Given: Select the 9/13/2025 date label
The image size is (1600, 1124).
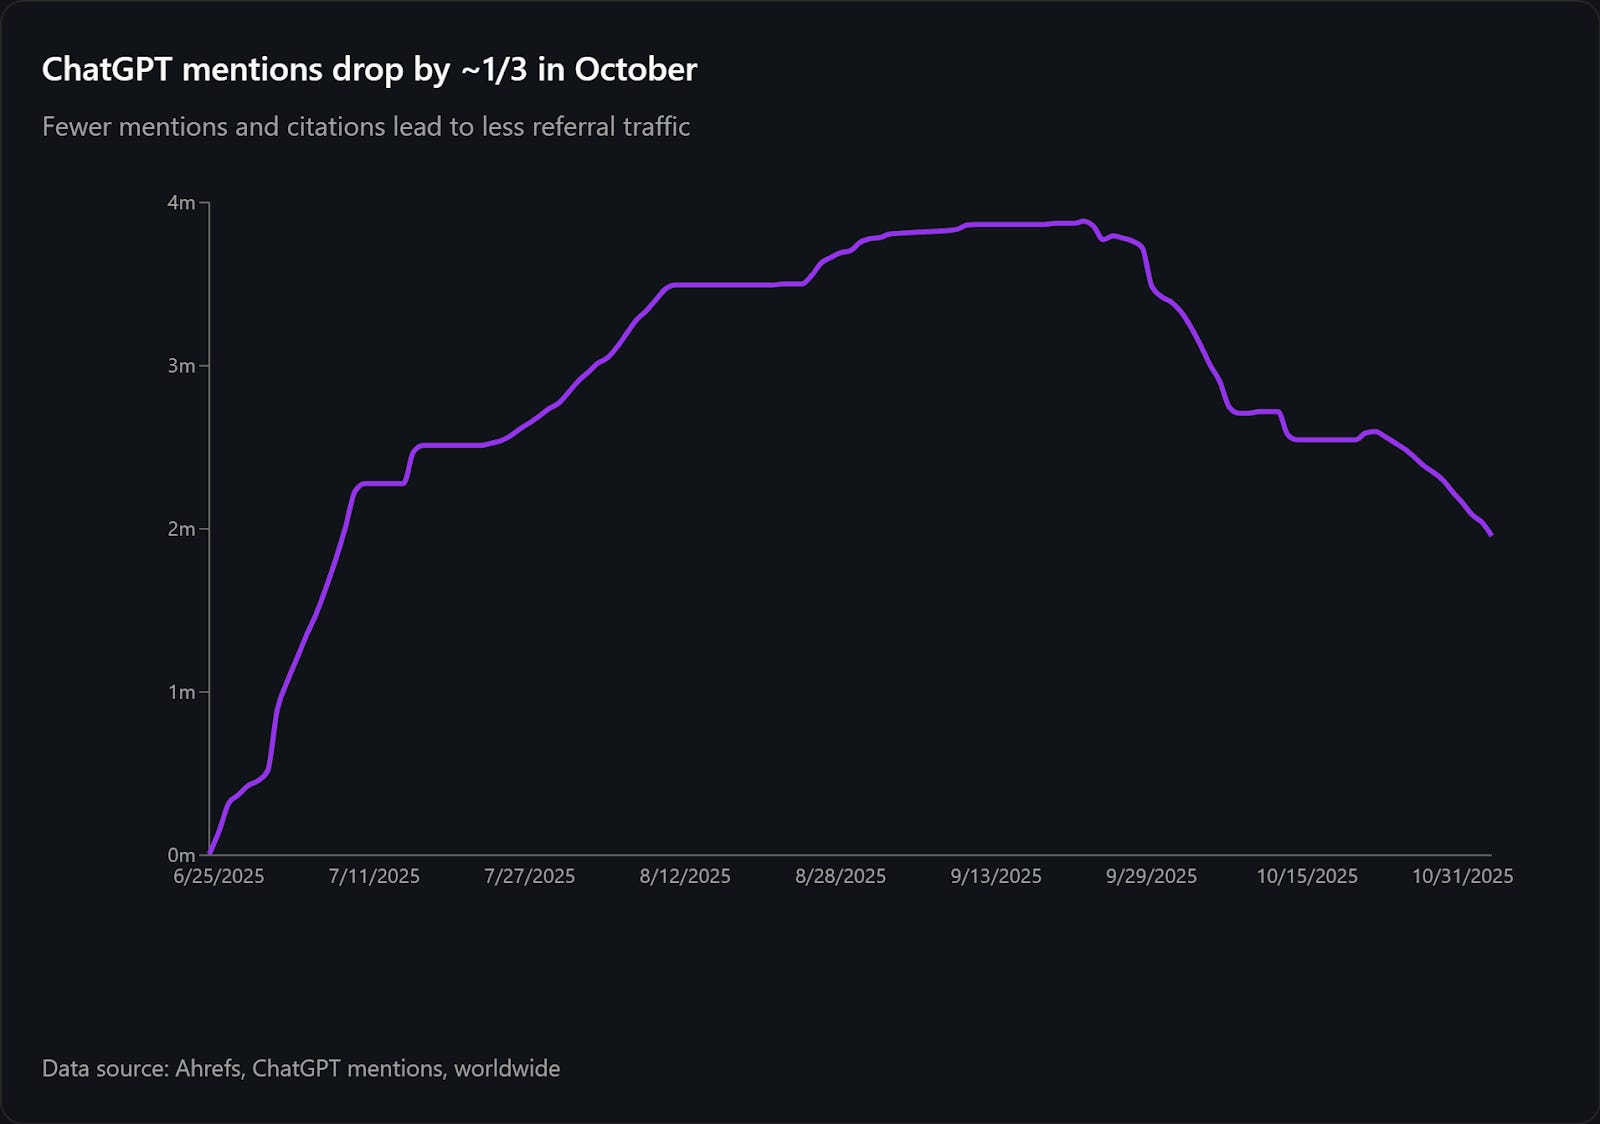Looking at the screenshot, I should pos(996,876).
